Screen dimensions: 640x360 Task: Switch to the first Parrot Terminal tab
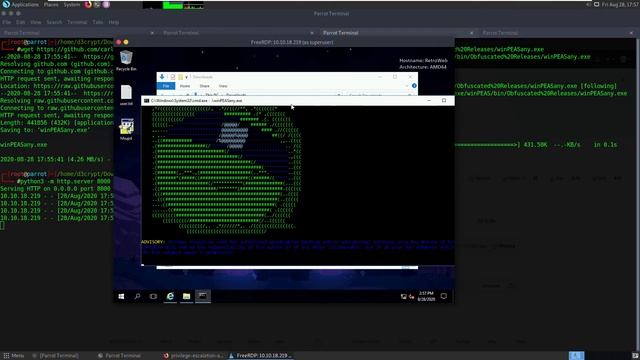click(x=78, y=33)
